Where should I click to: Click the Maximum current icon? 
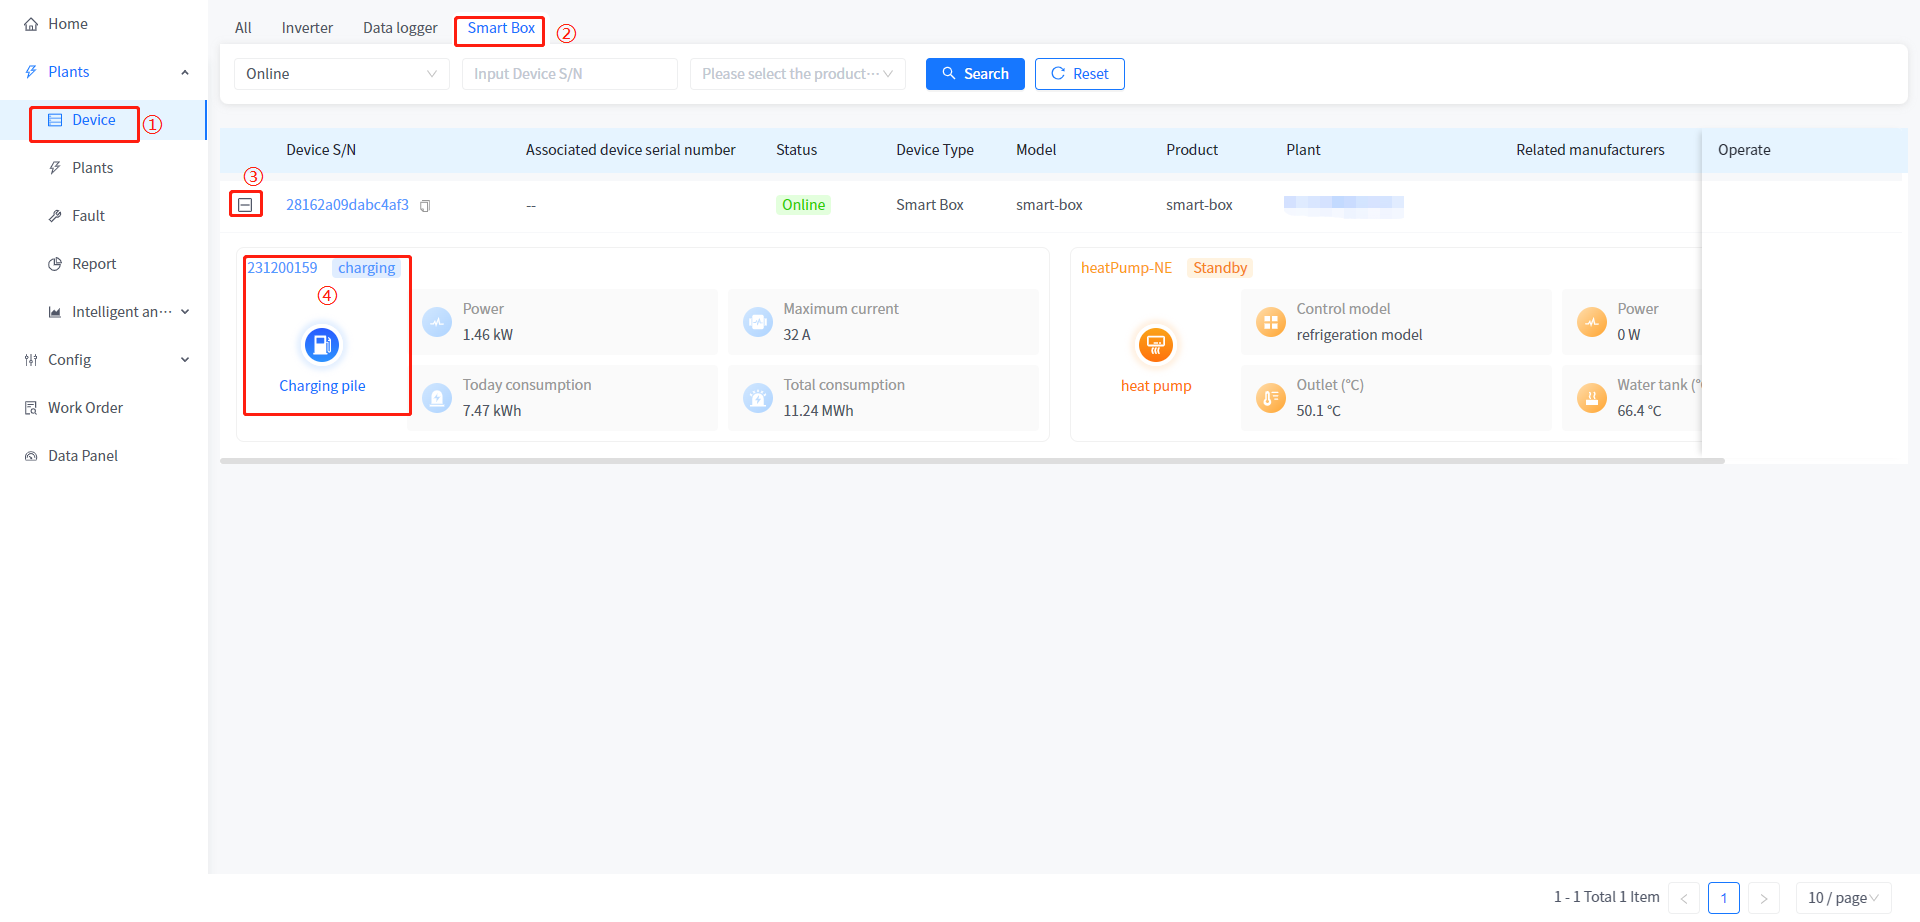click(x=758, y=322)
